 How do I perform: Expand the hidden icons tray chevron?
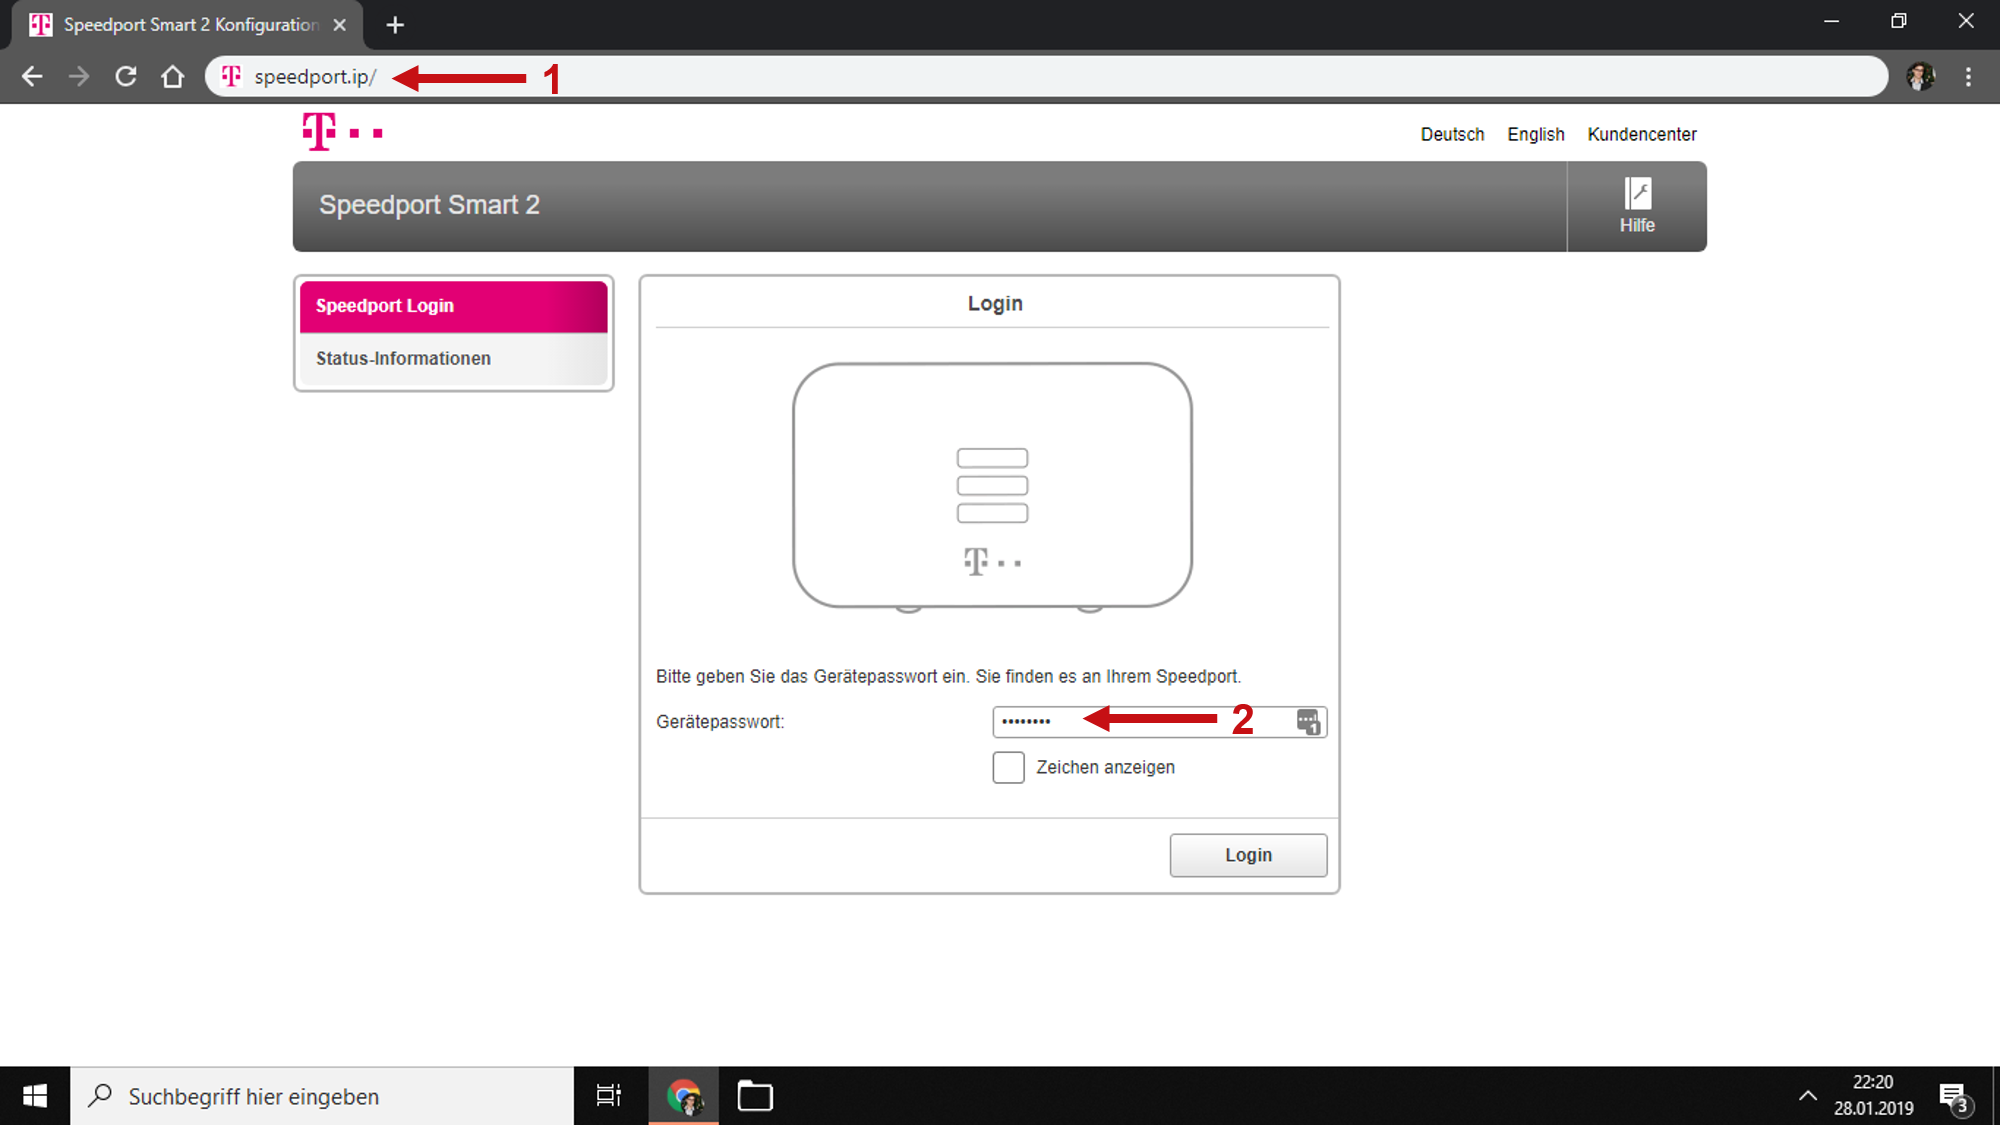point(1810,1095)
